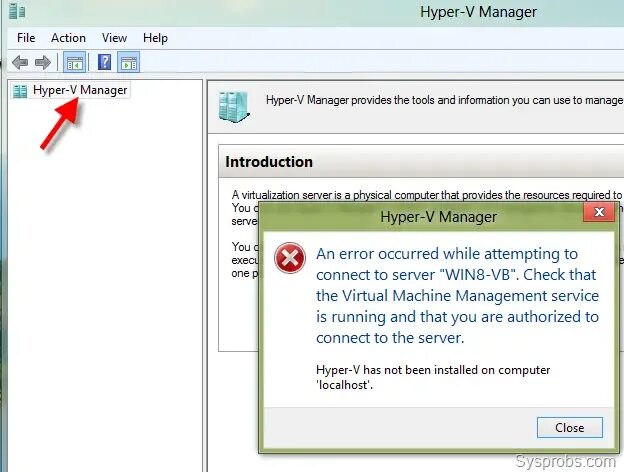Click the red error icon in dialog
Viewport: 624px width, 472px height.
290,258
